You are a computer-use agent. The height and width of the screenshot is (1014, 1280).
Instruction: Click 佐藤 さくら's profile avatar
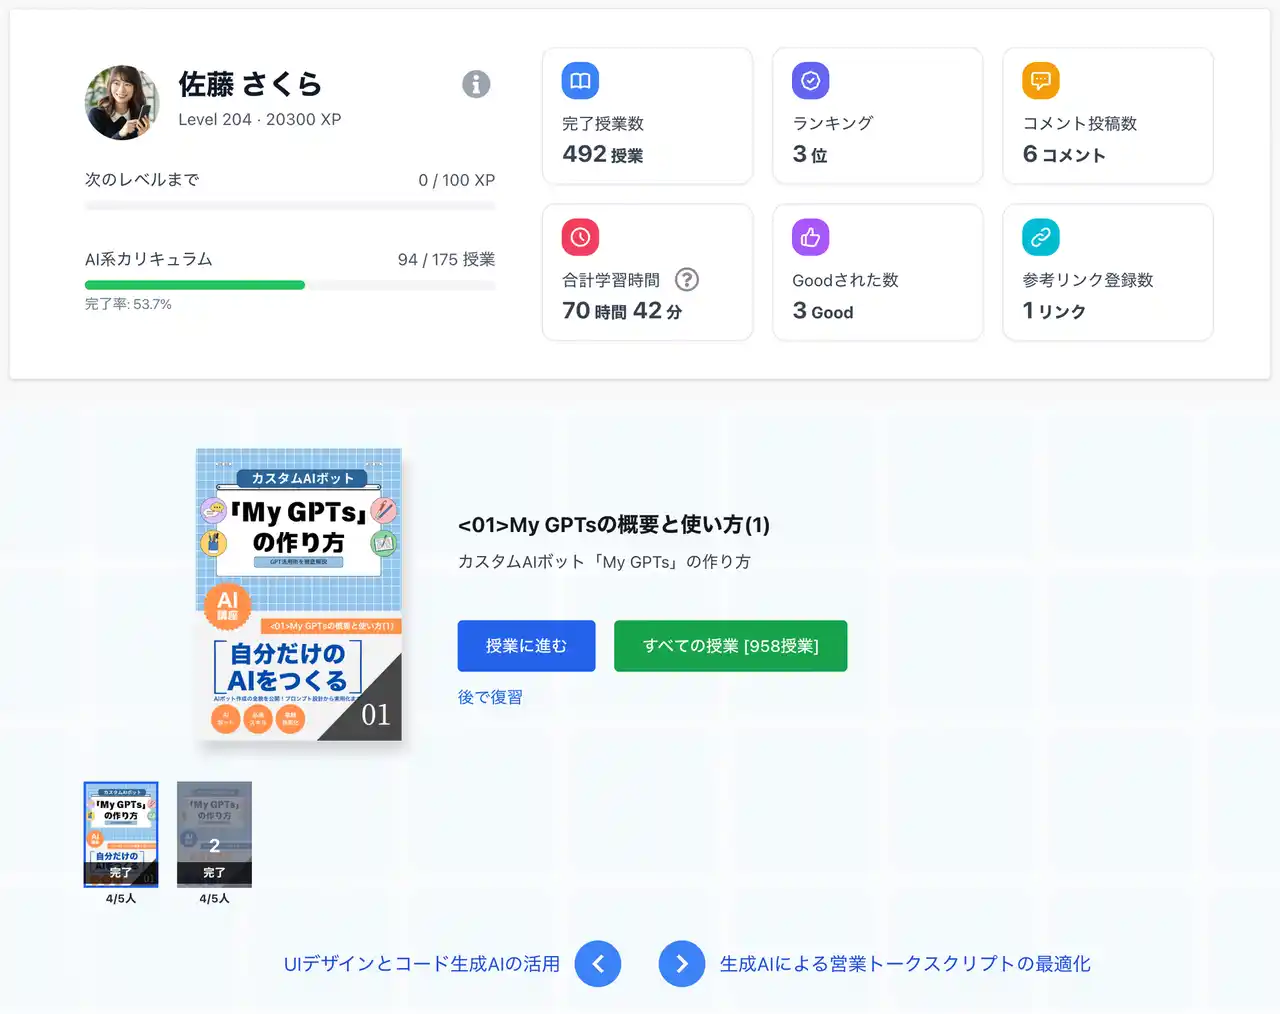pyautogui.click(x=122, y=102)
